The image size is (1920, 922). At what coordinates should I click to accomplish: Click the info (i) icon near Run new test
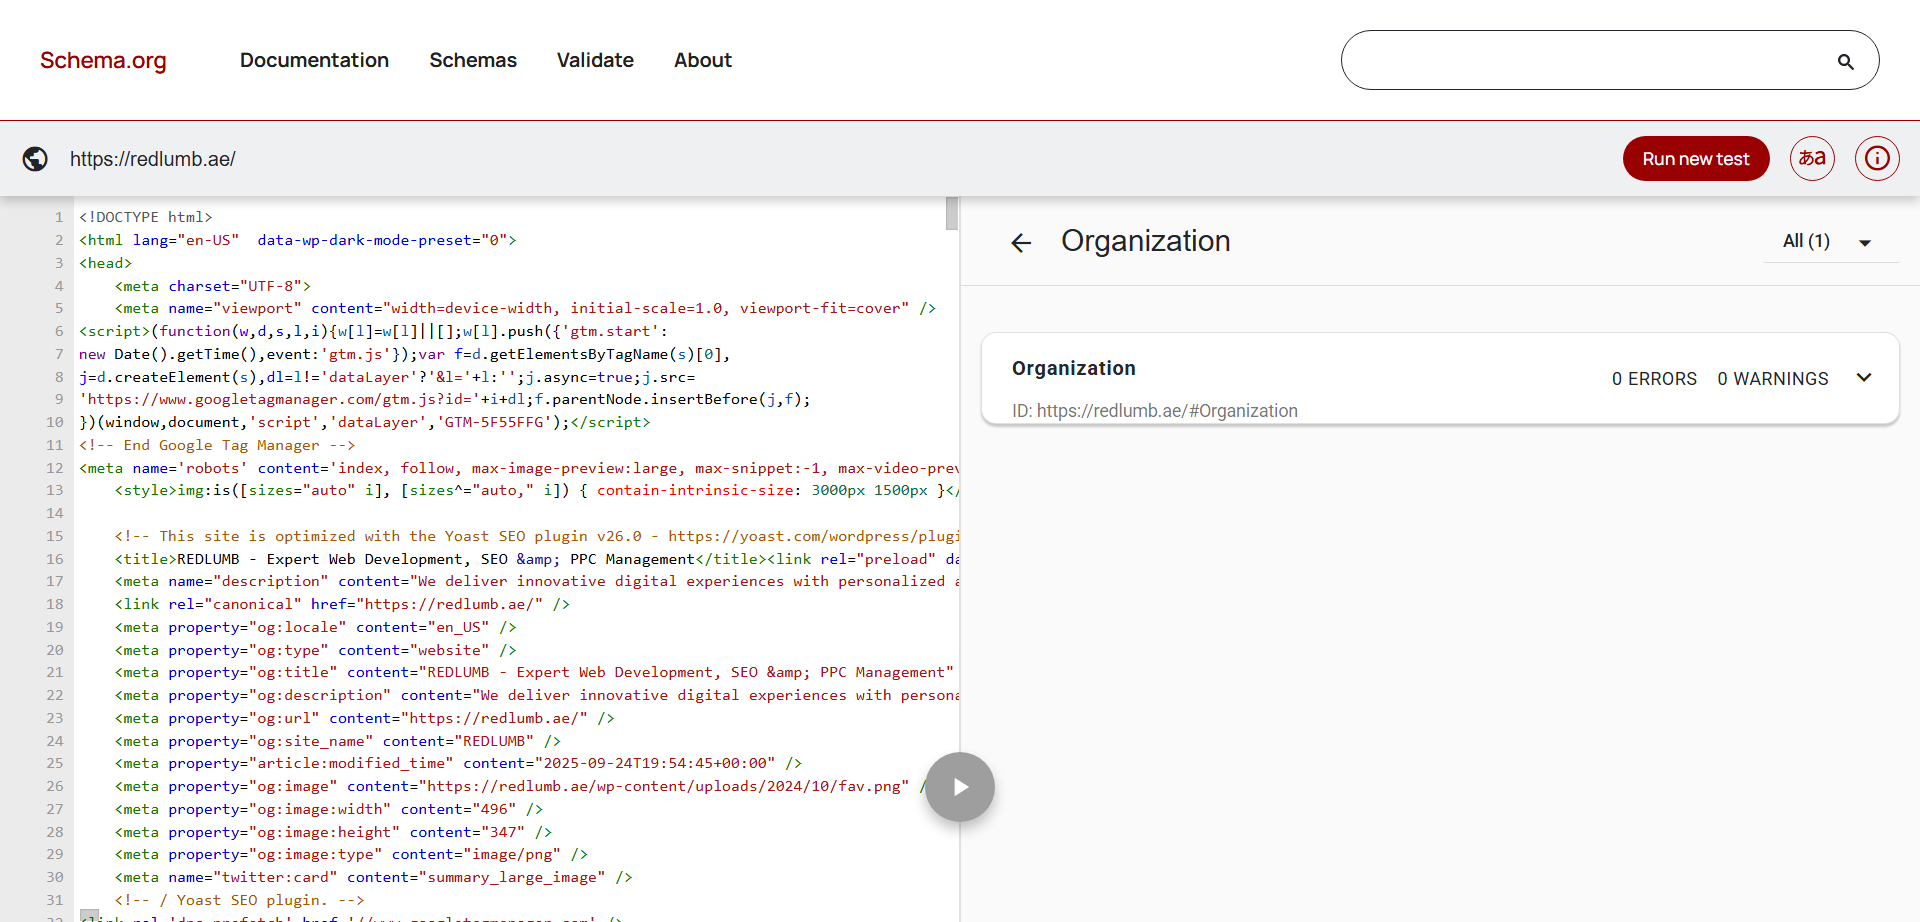pyautogui.click(x=1877, y=158)
